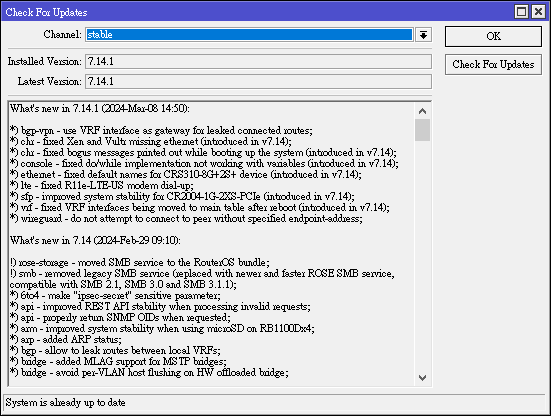Open the Channel dropdown arrow
The image size is (551, 416).
[423, 35]
